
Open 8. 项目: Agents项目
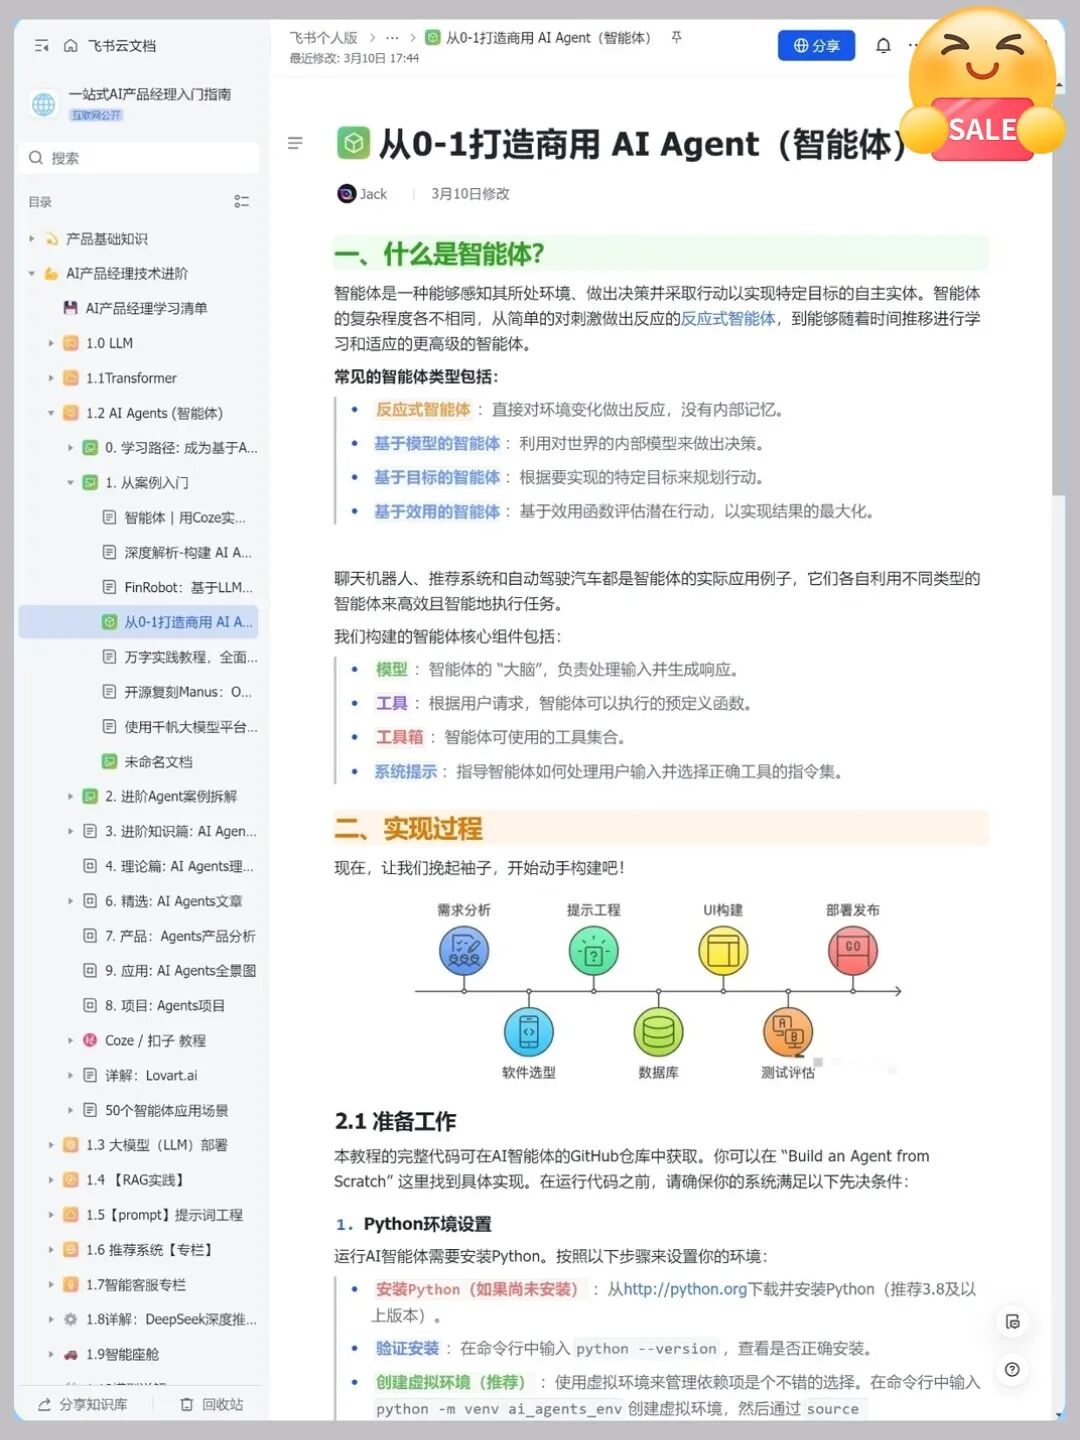click(154, 1006)
